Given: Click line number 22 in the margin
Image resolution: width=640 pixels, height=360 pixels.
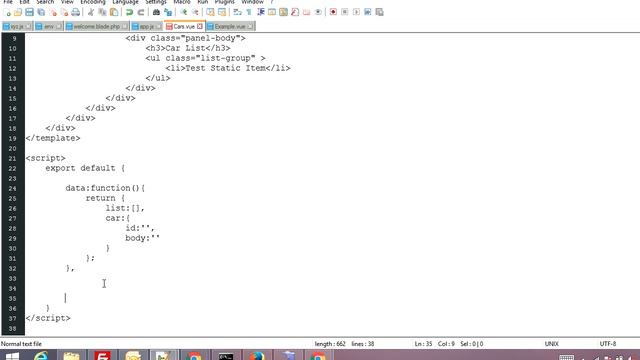Looking at the screenshot, I should [12, 169].
